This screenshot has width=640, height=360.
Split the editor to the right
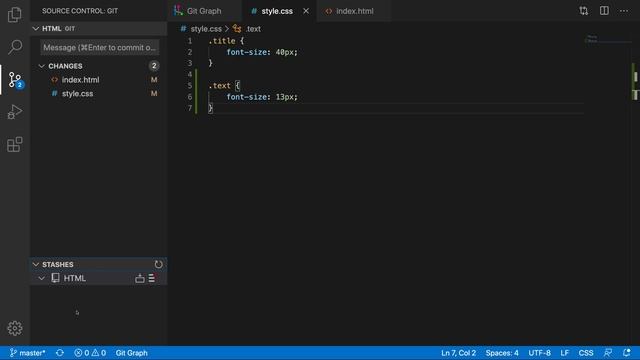(x=604, y=11)
